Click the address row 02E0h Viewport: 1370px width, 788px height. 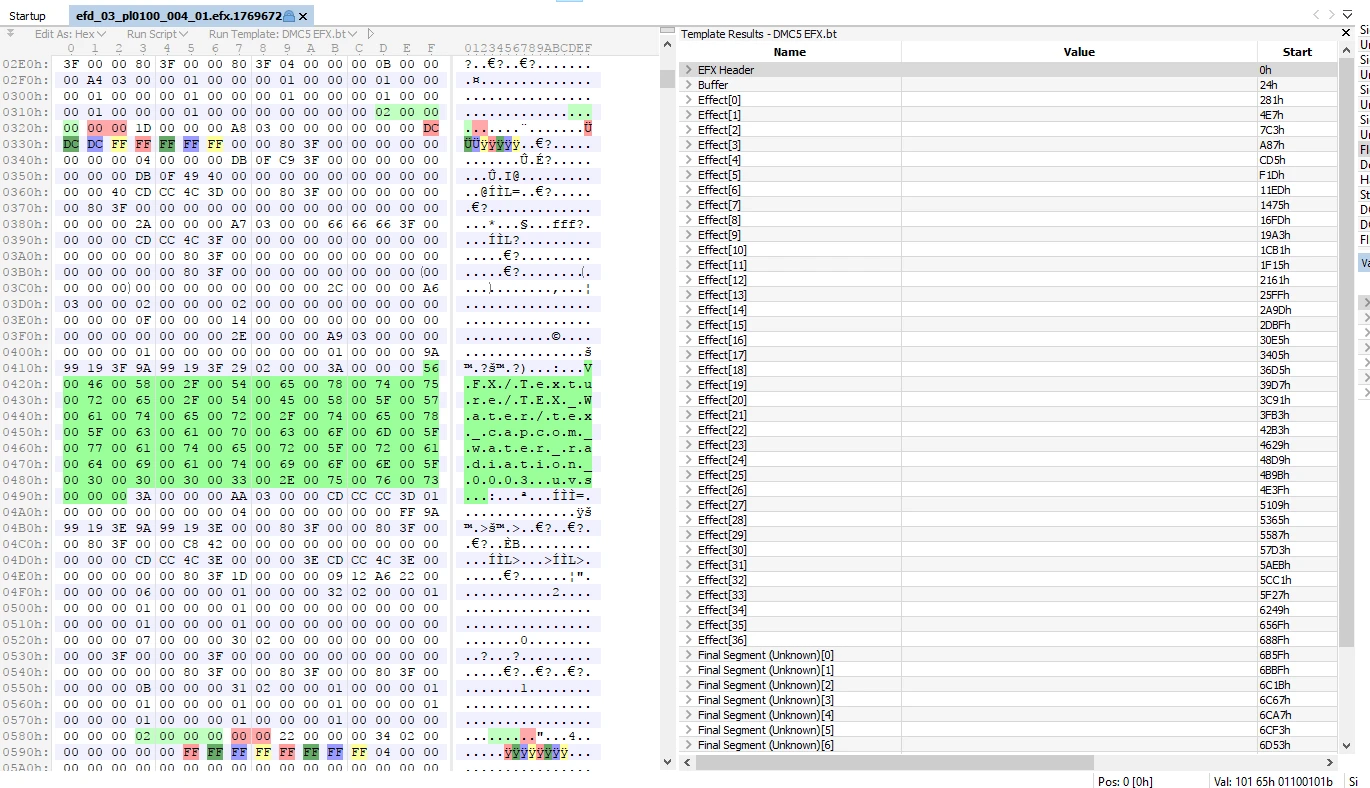tap(24, 64)
